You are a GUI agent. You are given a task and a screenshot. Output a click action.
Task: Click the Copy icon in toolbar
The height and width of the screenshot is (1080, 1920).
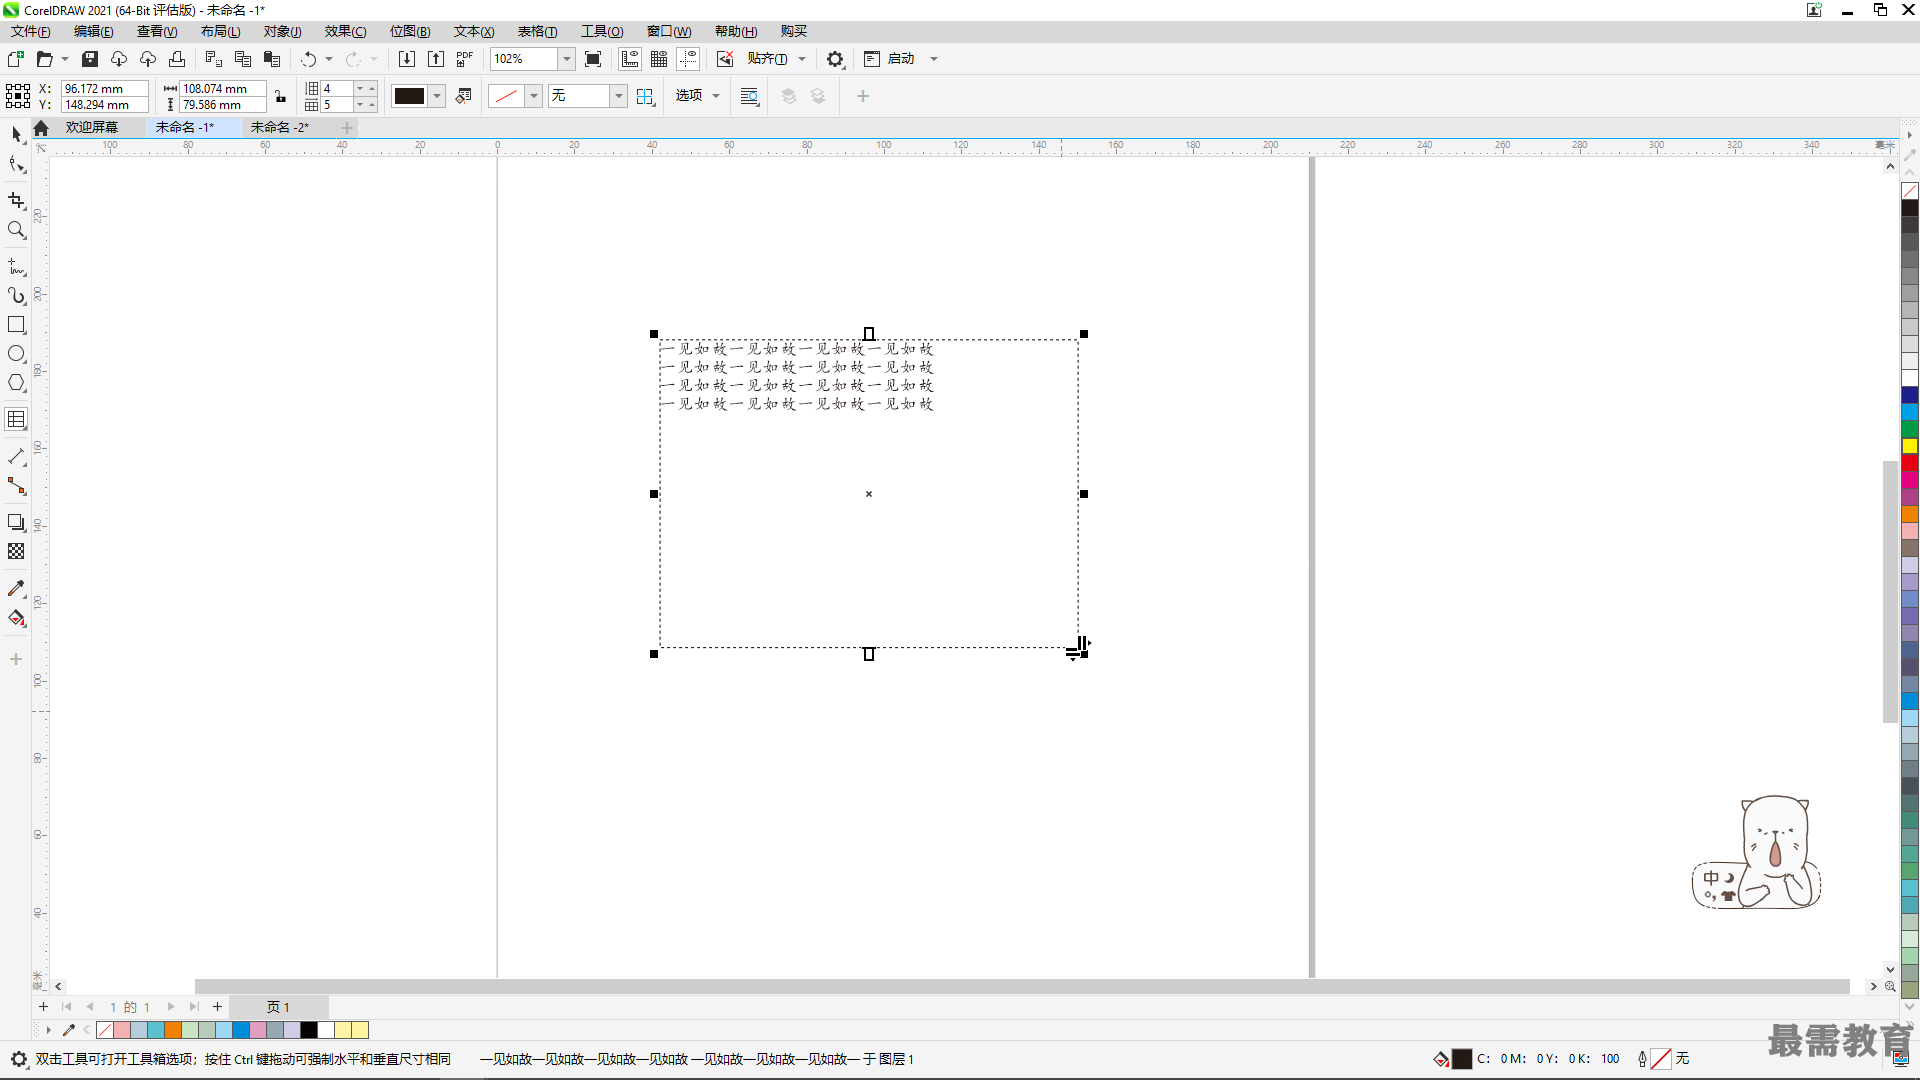(x=242, y=59)
